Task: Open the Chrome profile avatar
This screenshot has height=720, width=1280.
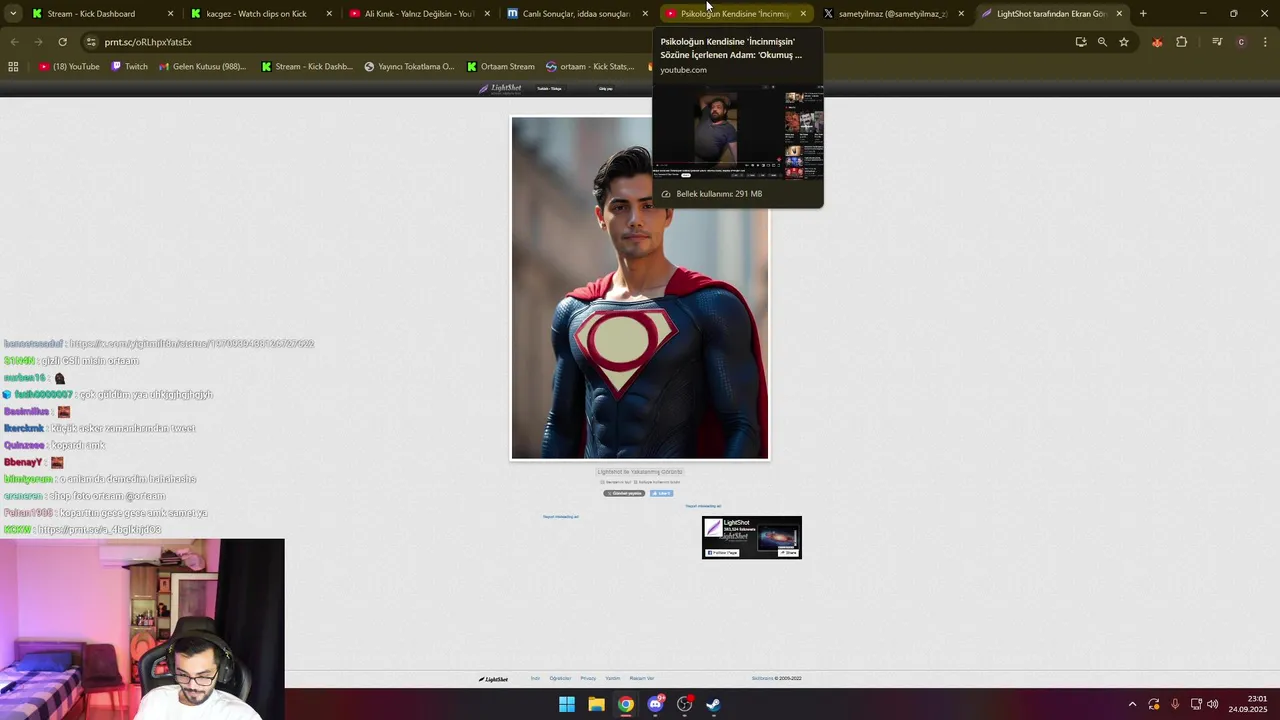Action: point(1241,42)
